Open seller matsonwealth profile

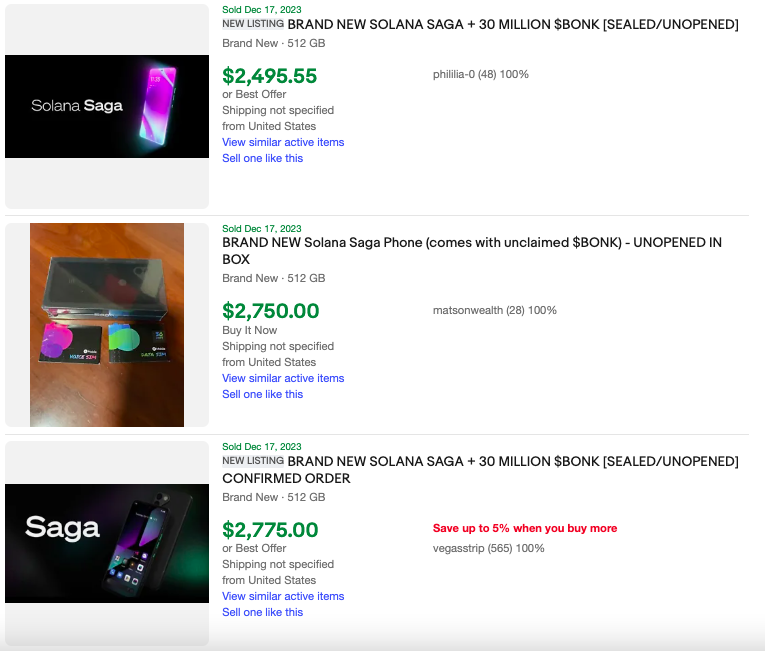click(x=494, y=310)
